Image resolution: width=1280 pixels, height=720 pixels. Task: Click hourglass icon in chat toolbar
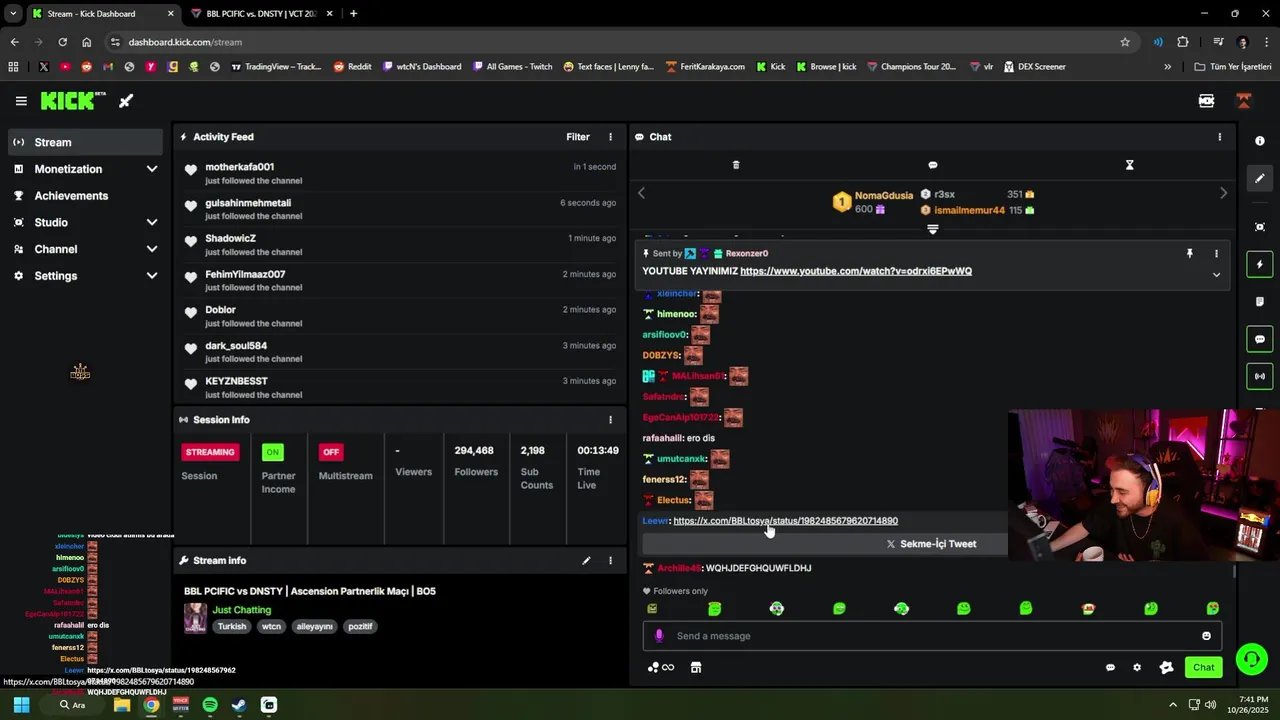pyautogui.click(x=1130, y=165)
